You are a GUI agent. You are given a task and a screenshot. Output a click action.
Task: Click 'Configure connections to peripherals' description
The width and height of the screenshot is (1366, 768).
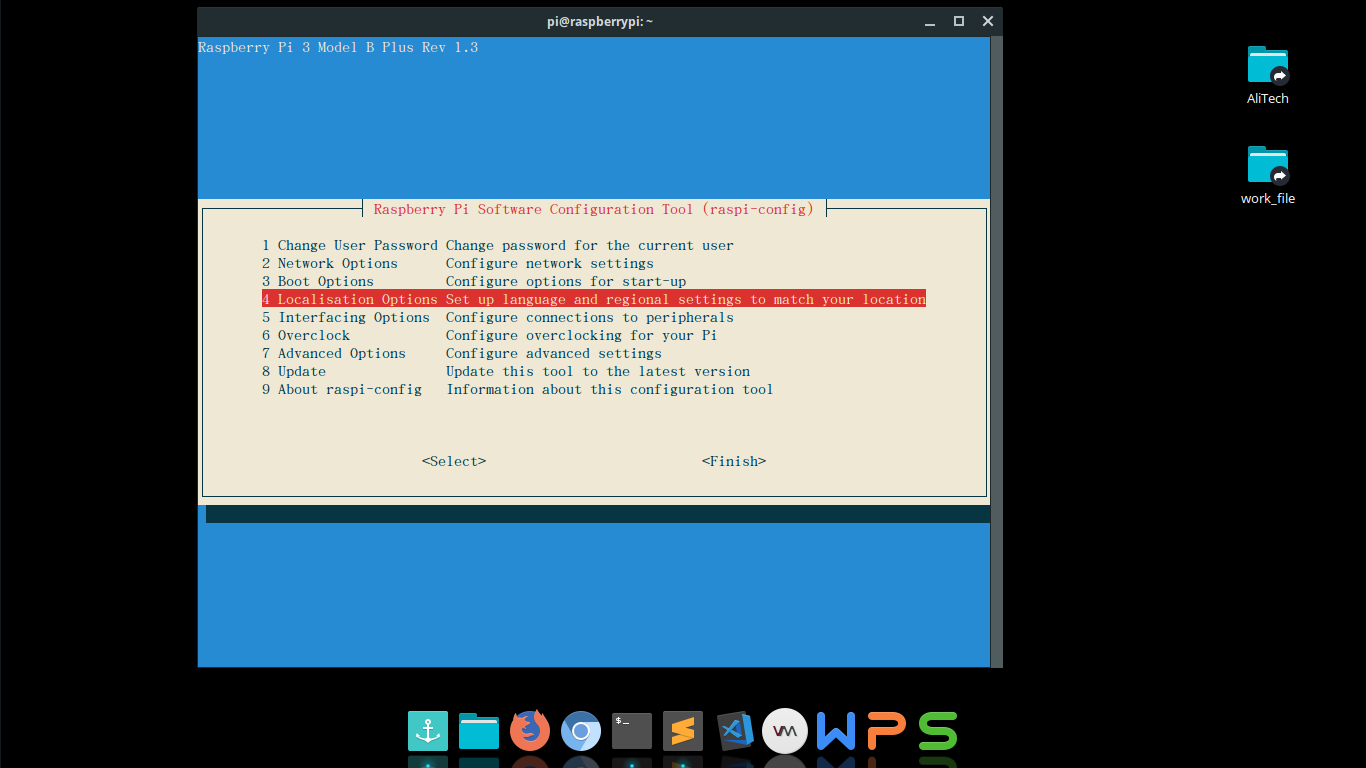point(590,317)
